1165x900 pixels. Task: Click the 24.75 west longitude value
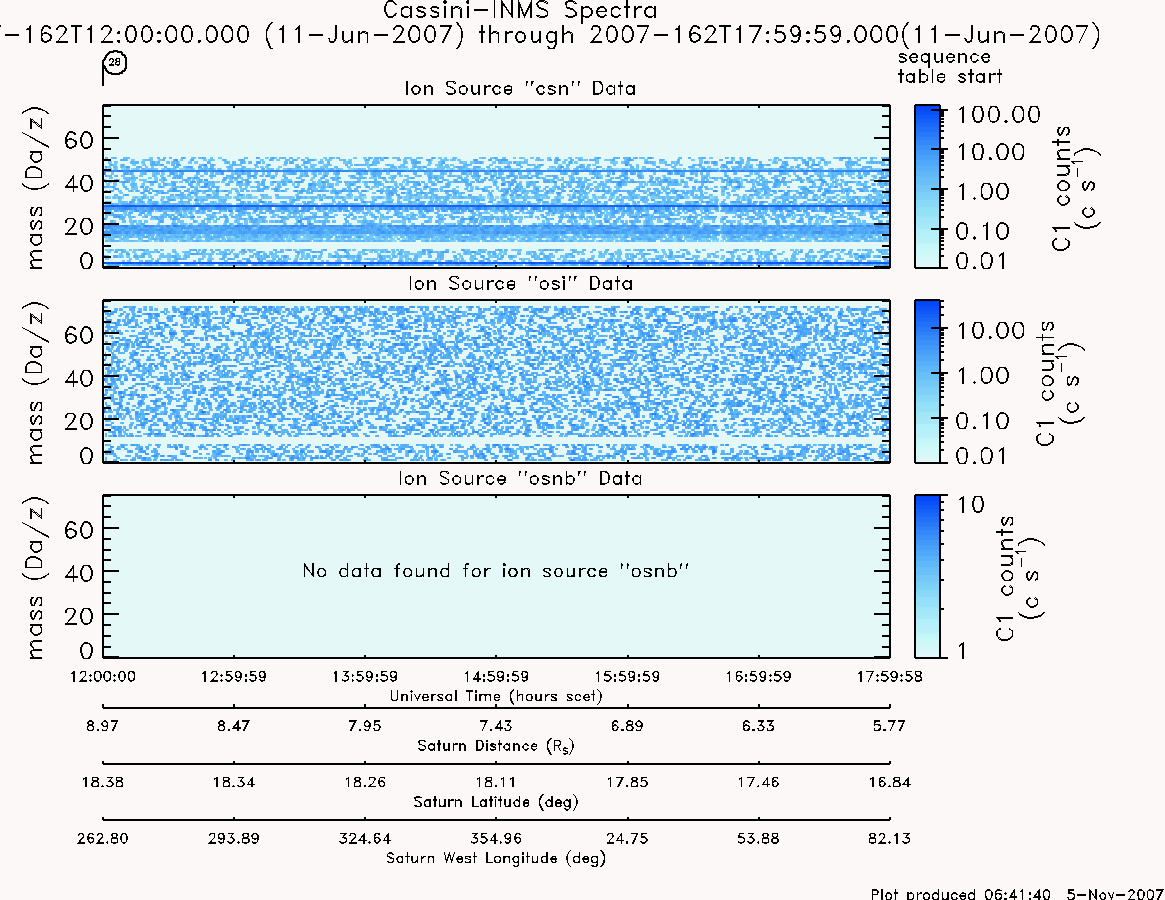627,839
